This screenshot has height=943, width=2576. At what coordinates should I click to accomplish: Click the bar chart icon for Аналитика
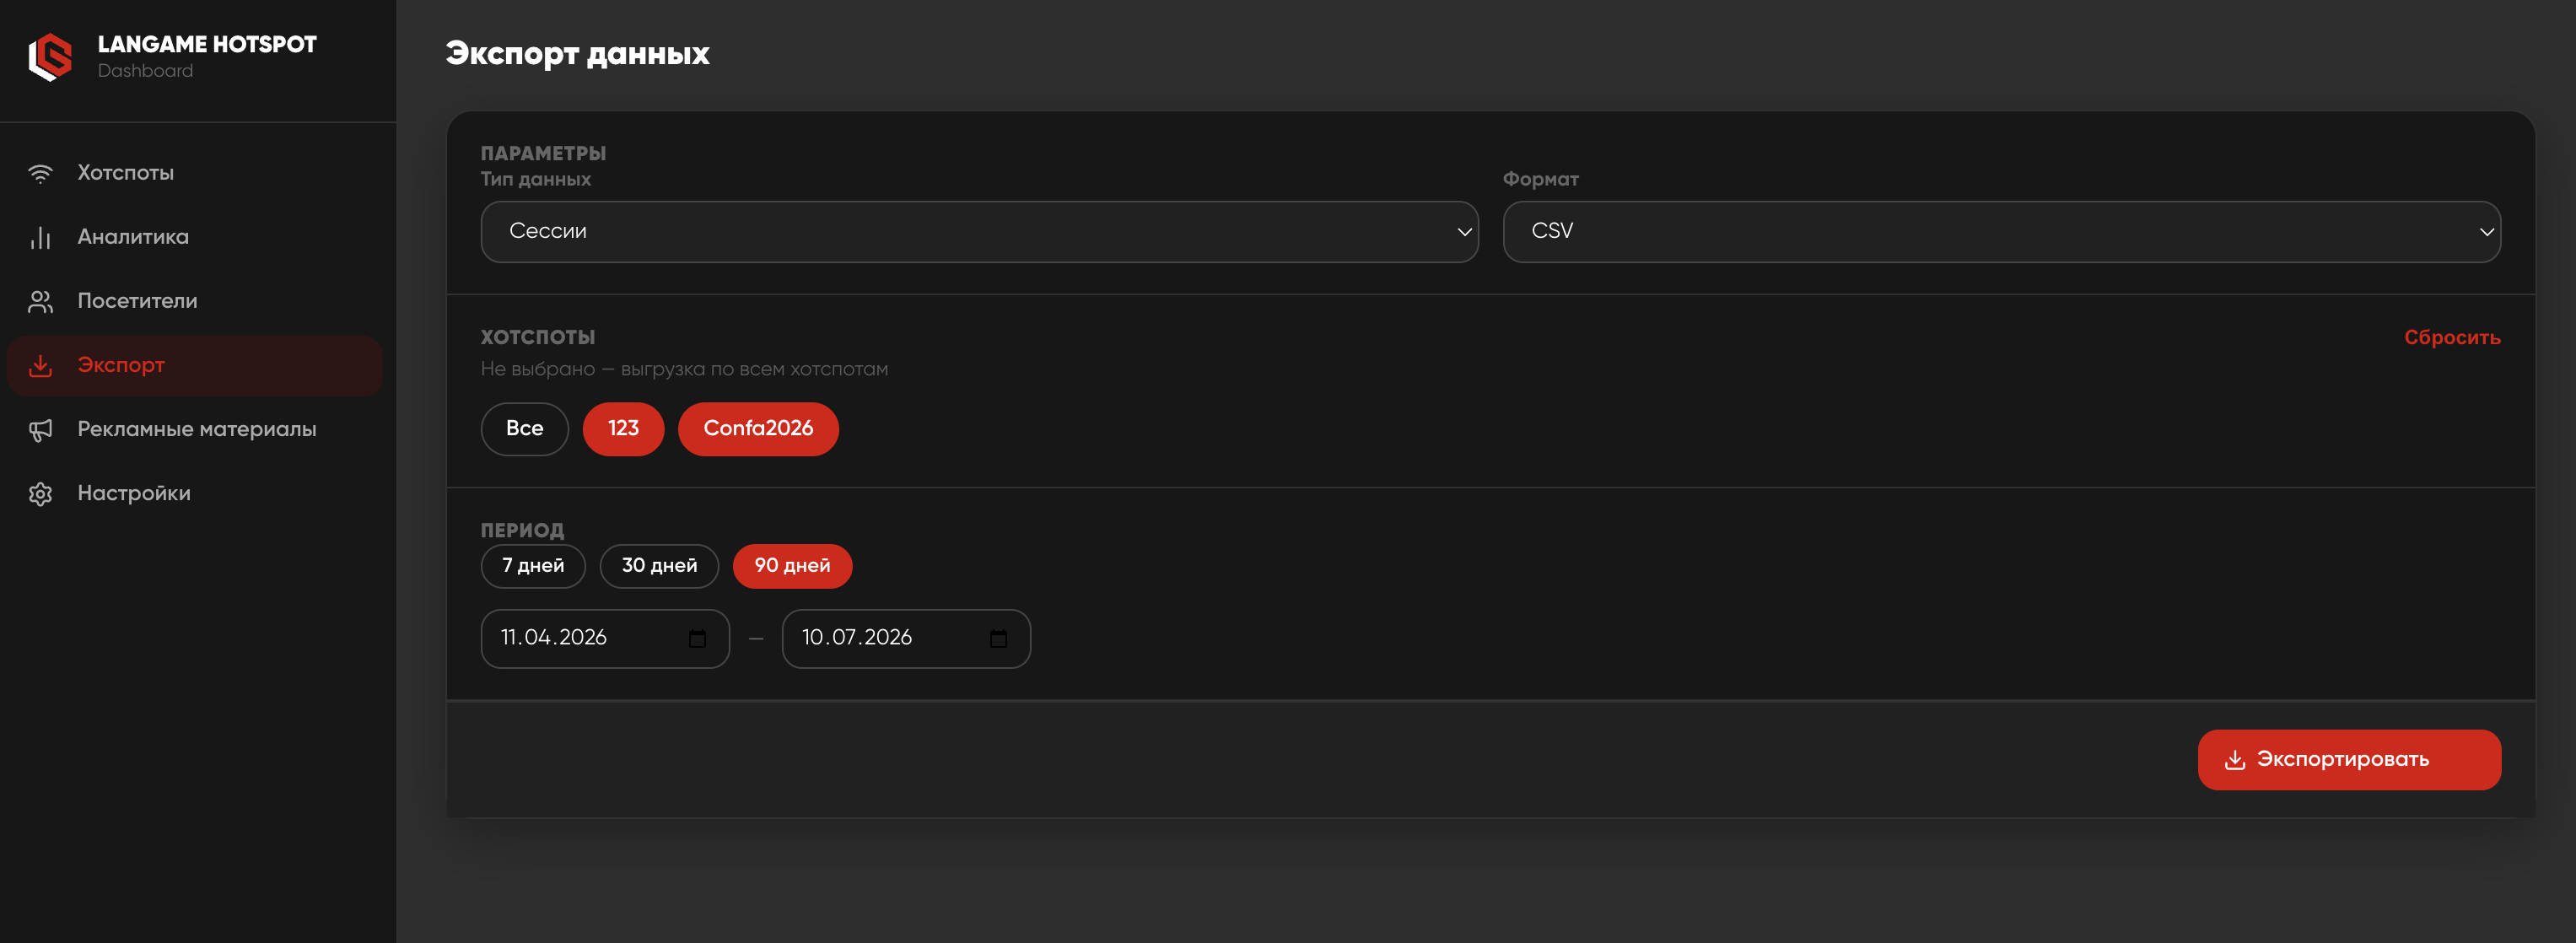[x=40, y=237]
